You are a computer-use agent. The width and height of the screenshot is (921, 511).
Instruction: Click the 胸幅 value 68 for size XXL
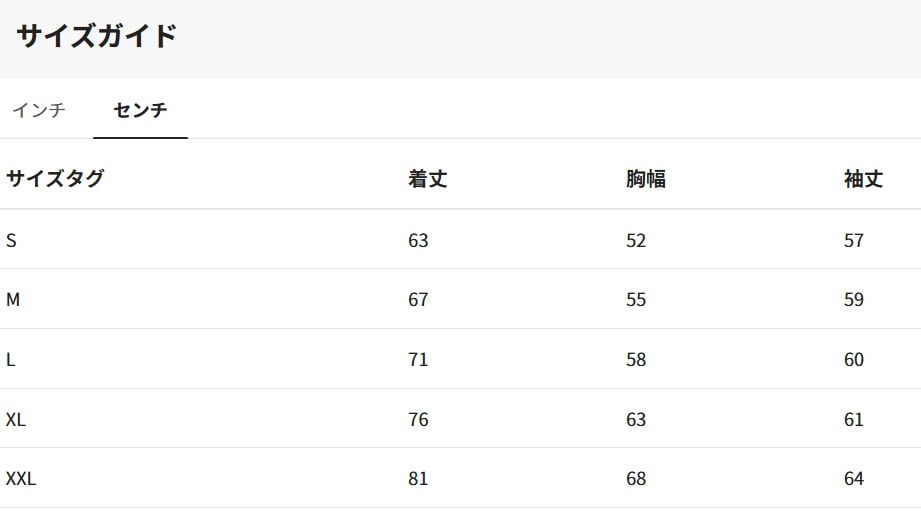pos(636,479)
